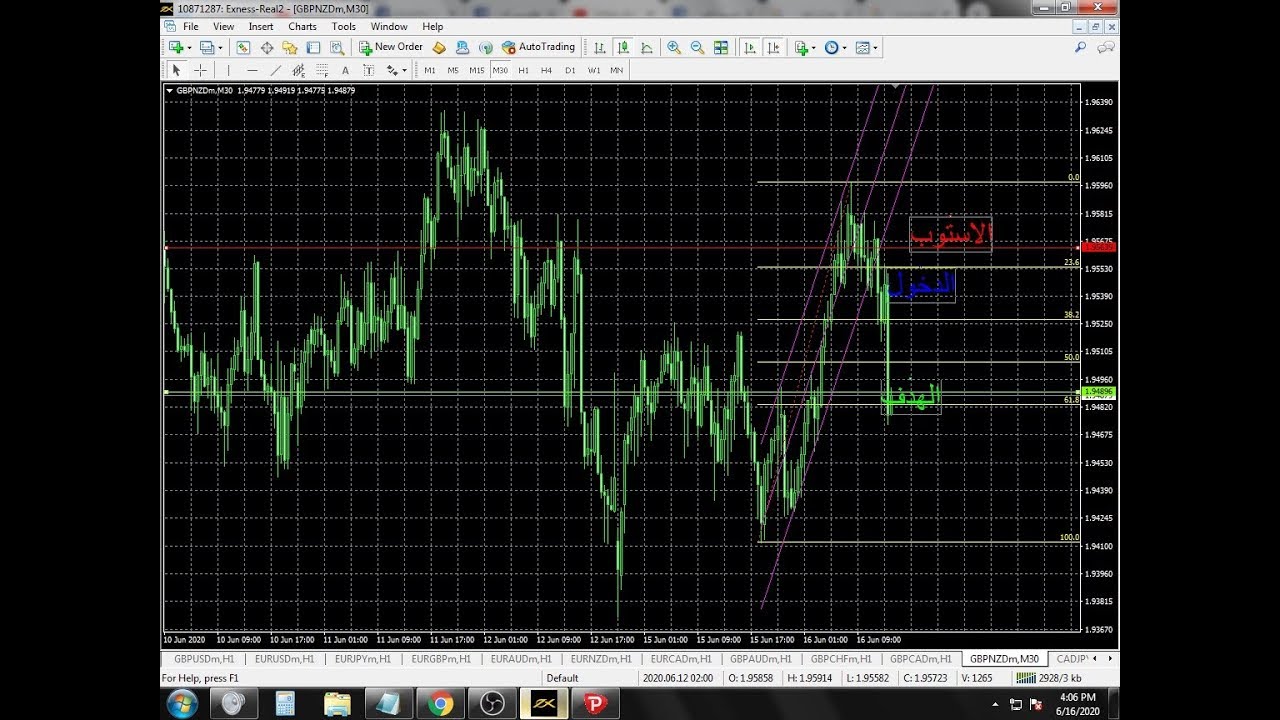1280x720 pixels.
Task: Select the Trendline drawing tool
Action: (x=275, y=70)
